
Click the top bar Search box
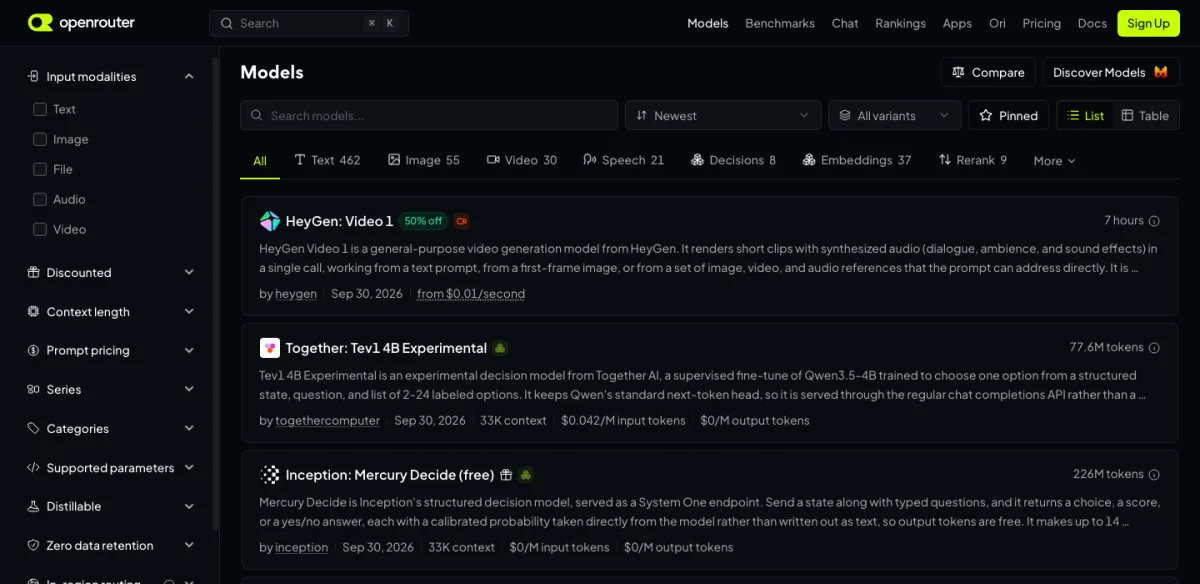coord(309,23)
